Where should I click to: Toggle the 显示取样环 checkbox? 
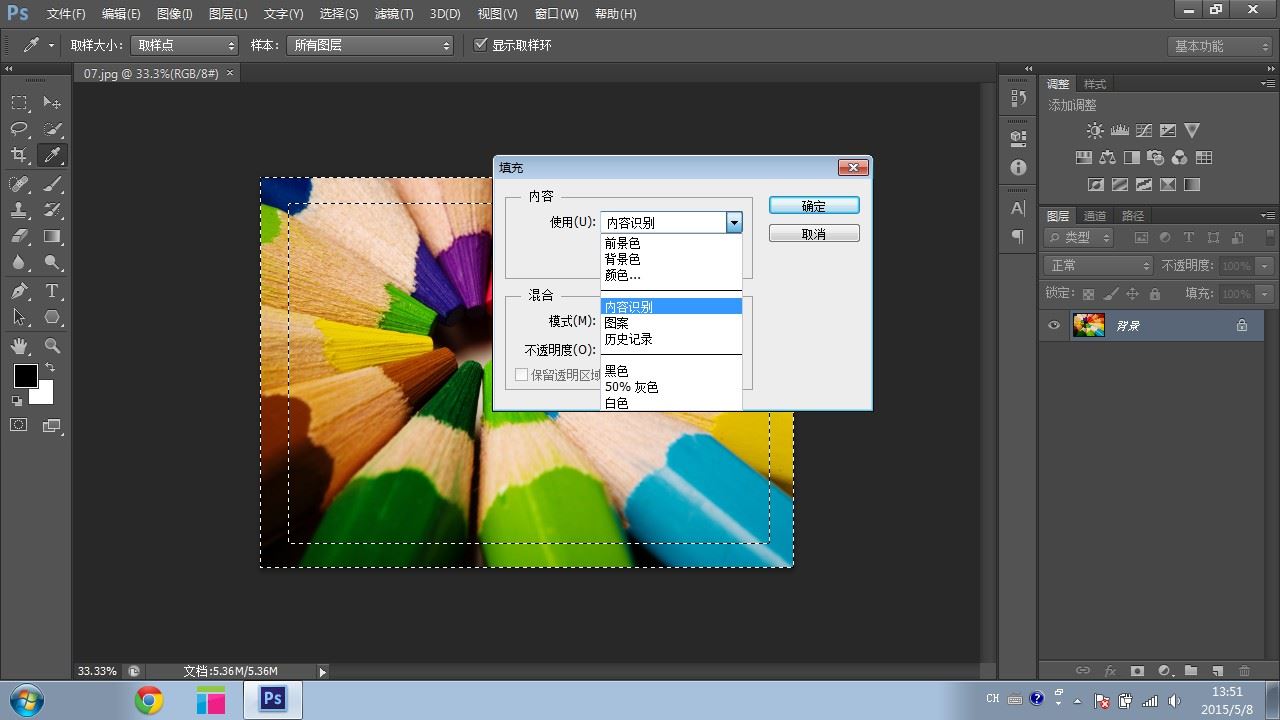481,45
